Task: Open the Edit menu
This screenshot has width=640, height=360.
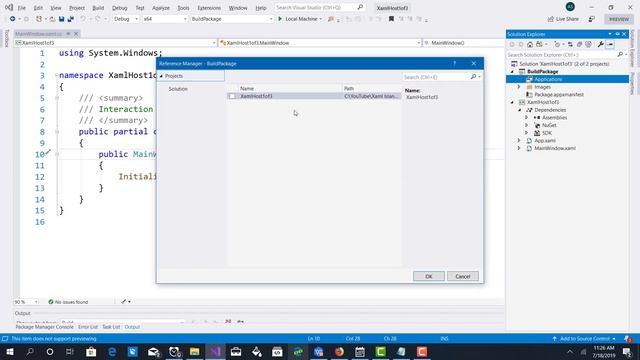Action: pos(38,8)
